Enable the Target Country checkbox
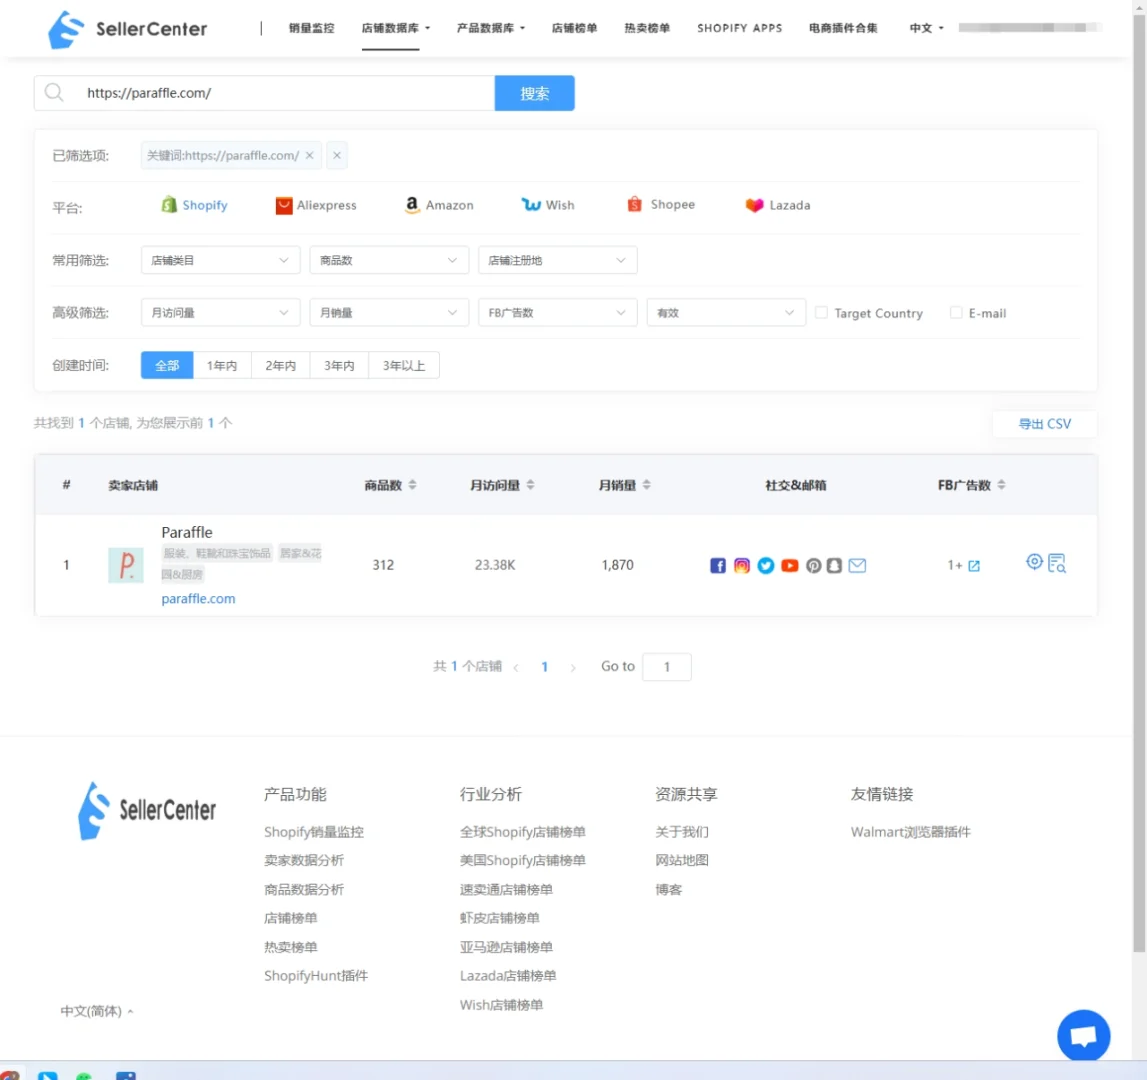 (x=821, y=313)
